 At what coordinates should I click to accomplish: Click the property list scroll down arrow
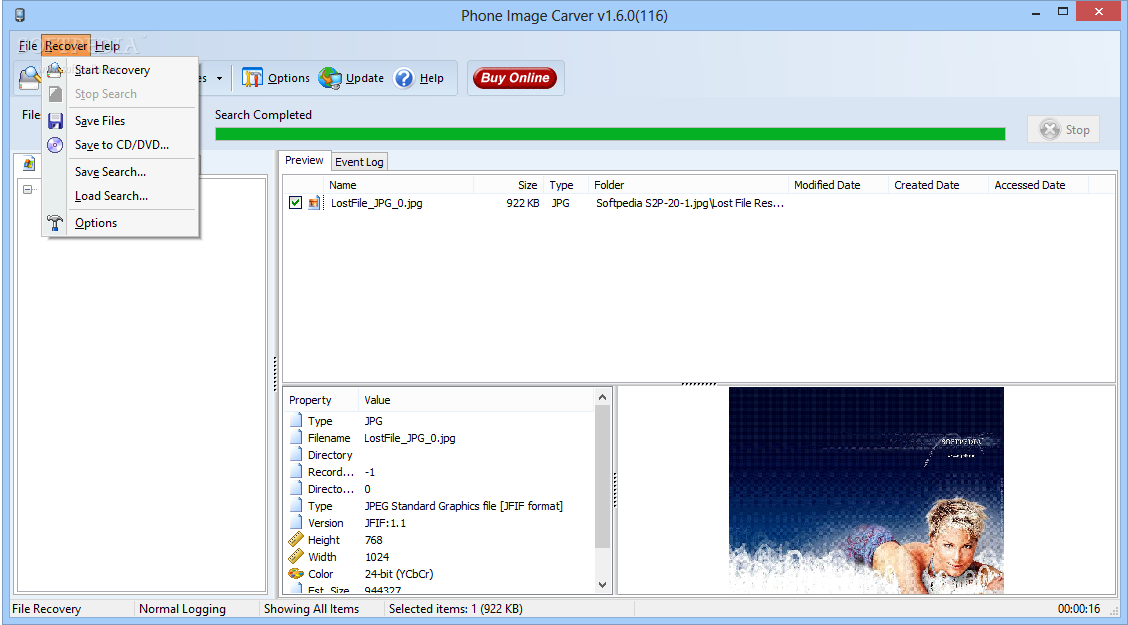point(603,585)
